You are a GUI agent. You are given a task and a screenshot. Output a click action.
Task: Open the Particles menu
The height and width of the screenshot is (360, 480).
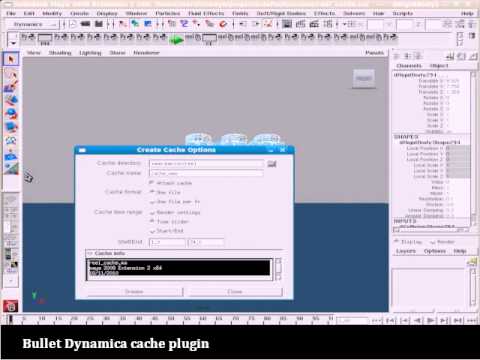pyautogui.click(x=168, y=13)
